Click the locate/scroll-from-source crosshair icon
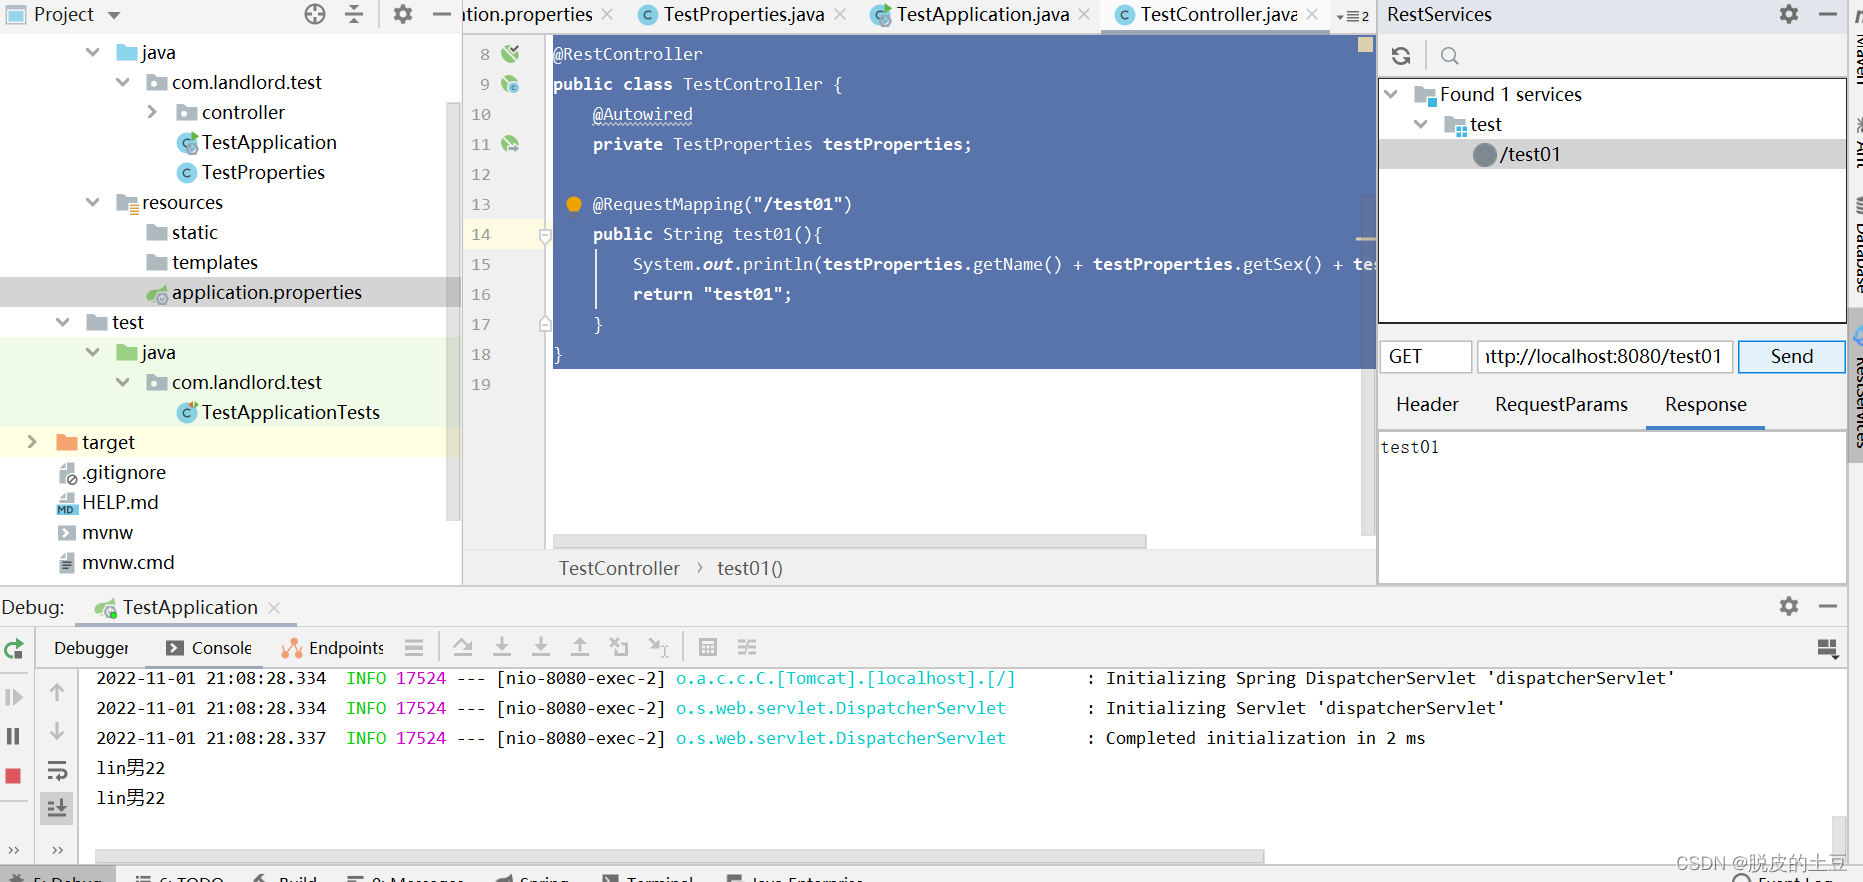Screen dimensions: 1863x882 coord(315,14)
